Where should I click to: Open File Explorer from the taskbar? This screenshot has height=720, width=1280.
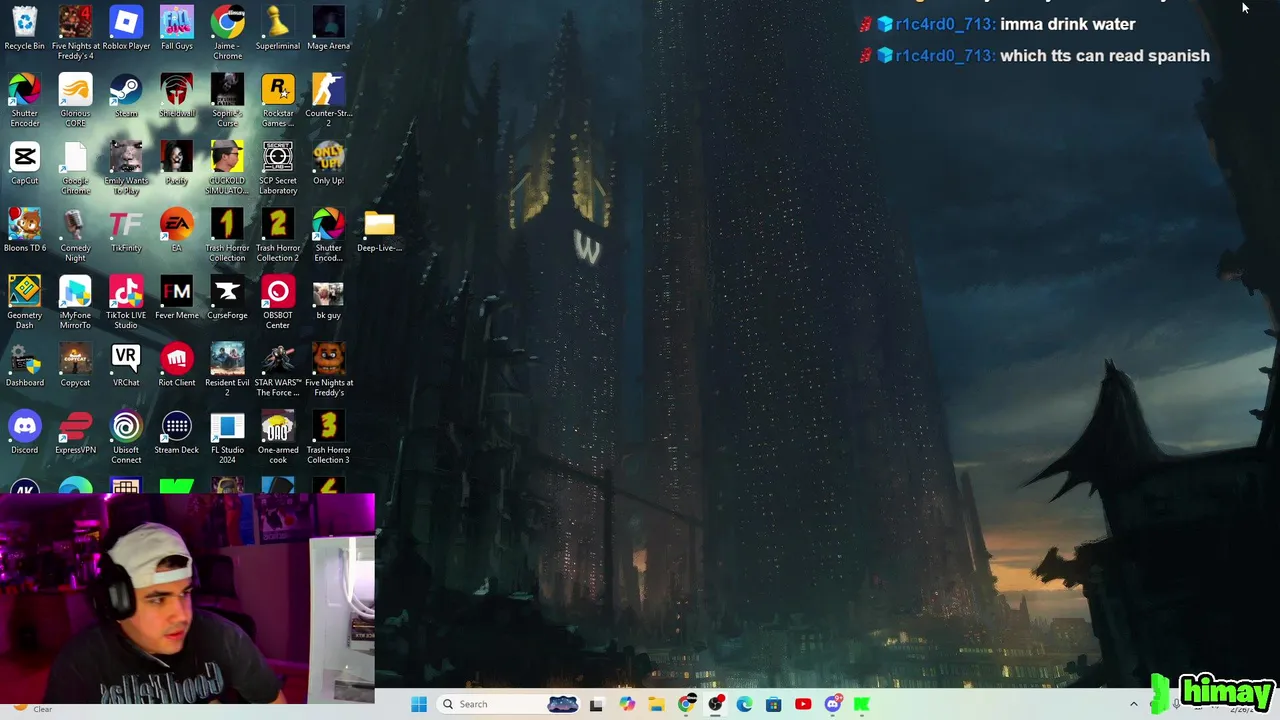[x=656, y=704]
